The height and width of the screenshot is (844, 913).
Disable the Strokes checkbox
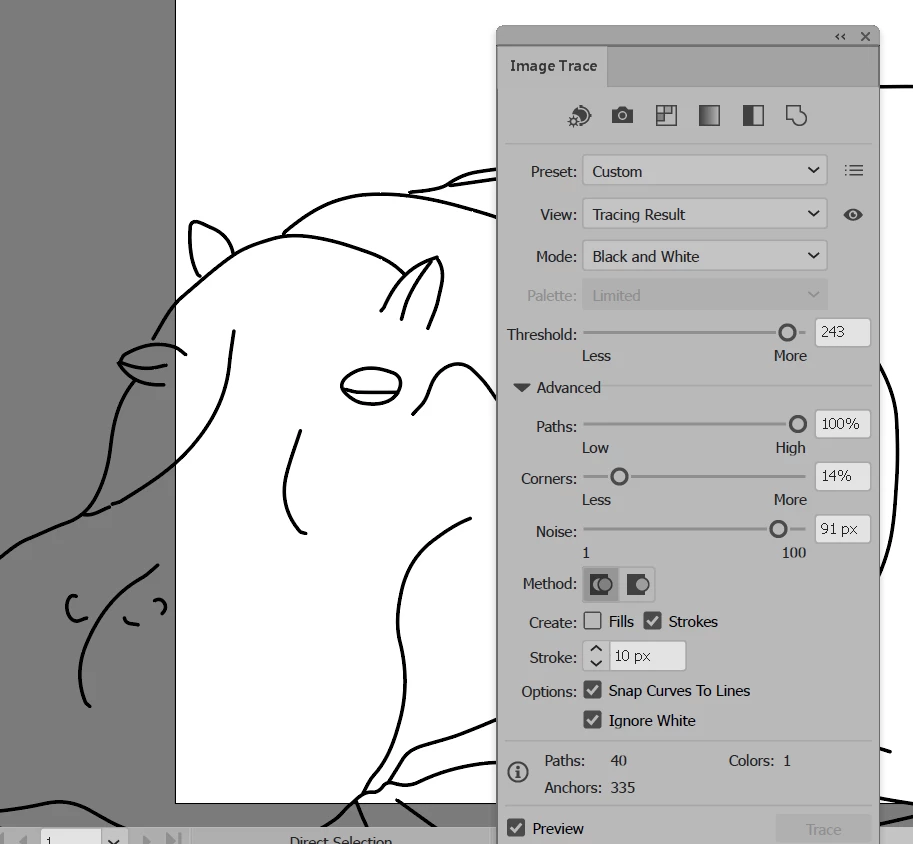tap(653, 621)
